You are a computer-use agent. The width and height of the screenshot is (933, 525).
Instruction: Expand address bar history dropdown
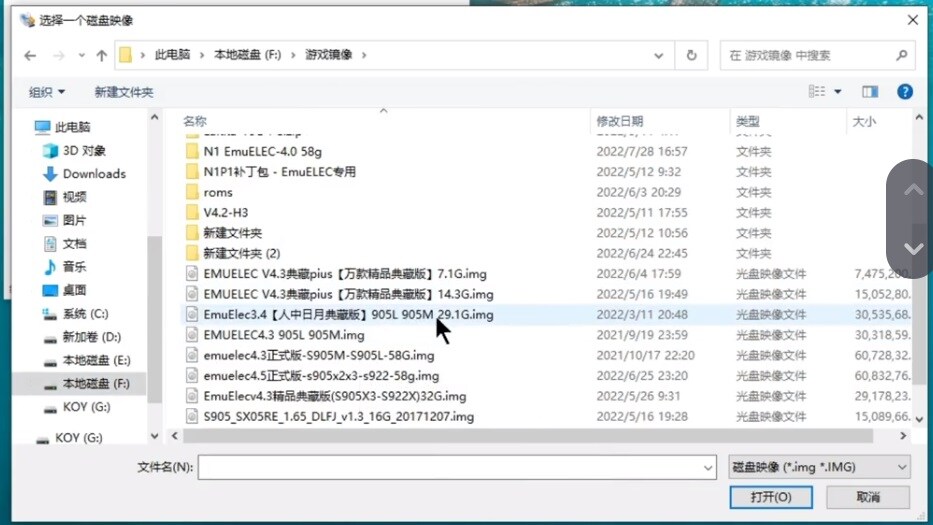[x=658, y=55]
